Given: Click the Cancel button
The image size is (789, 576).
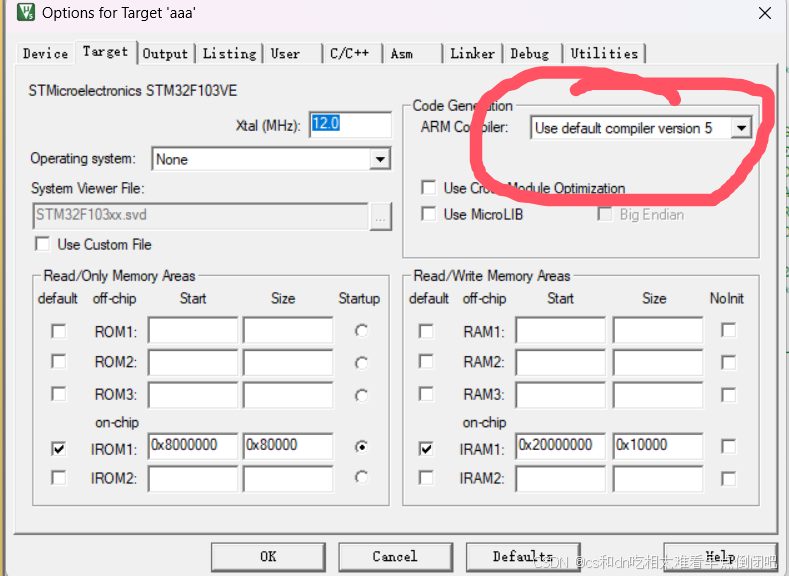Looking at the screenshot, I should click(x=396, y=556).
